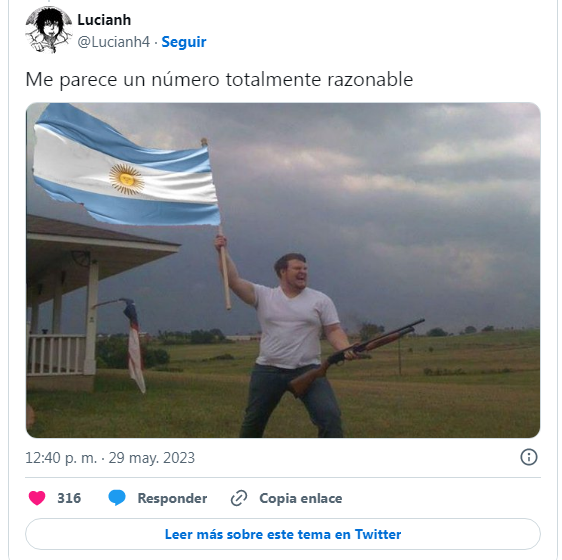Click the Argentine flag in the photo
This screenshot has width=562, height=560.
click(125, 165)
